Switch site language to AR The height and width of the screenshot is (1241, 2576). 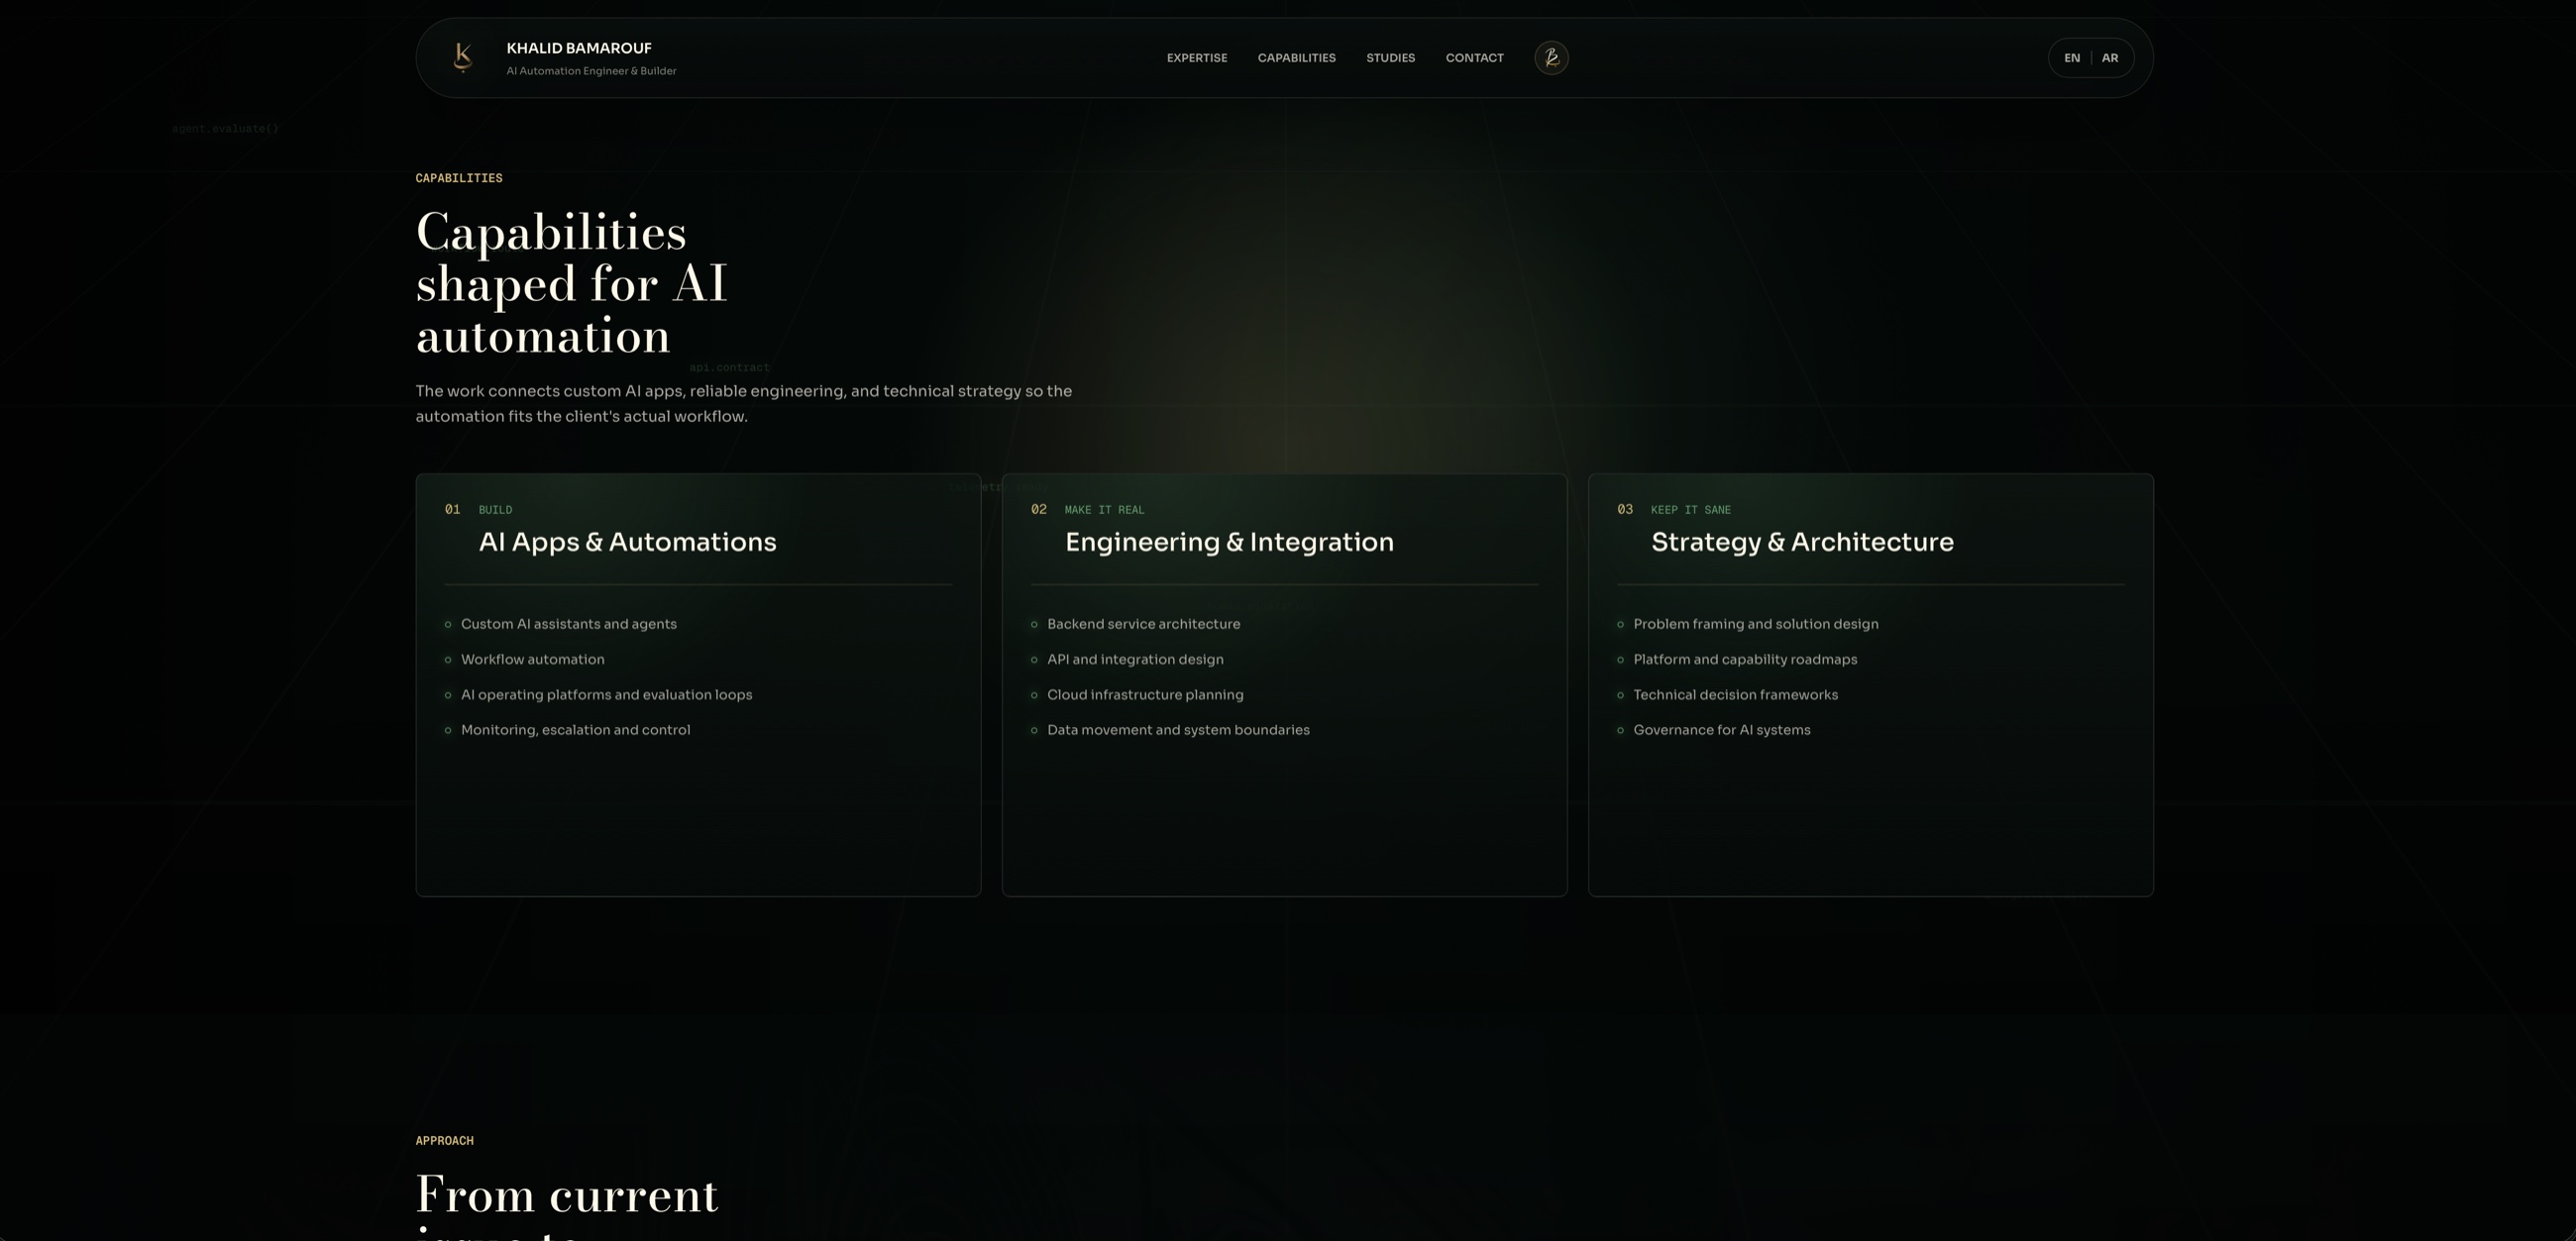(x=2110, y=58)
